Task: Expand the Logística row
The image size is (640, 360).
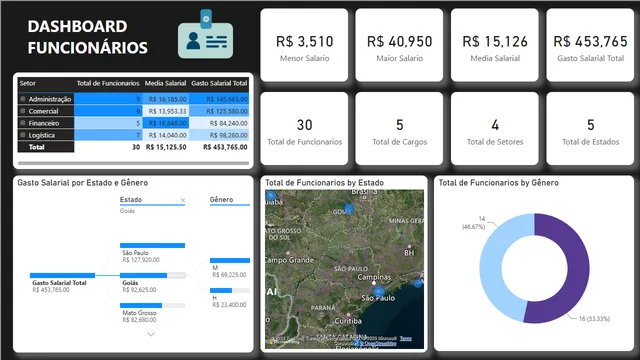Action: [23, 135]
